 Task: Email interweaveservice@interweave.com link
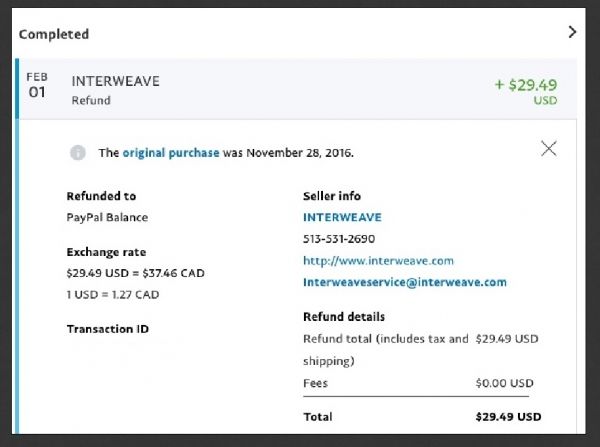(x=405, y=282)
